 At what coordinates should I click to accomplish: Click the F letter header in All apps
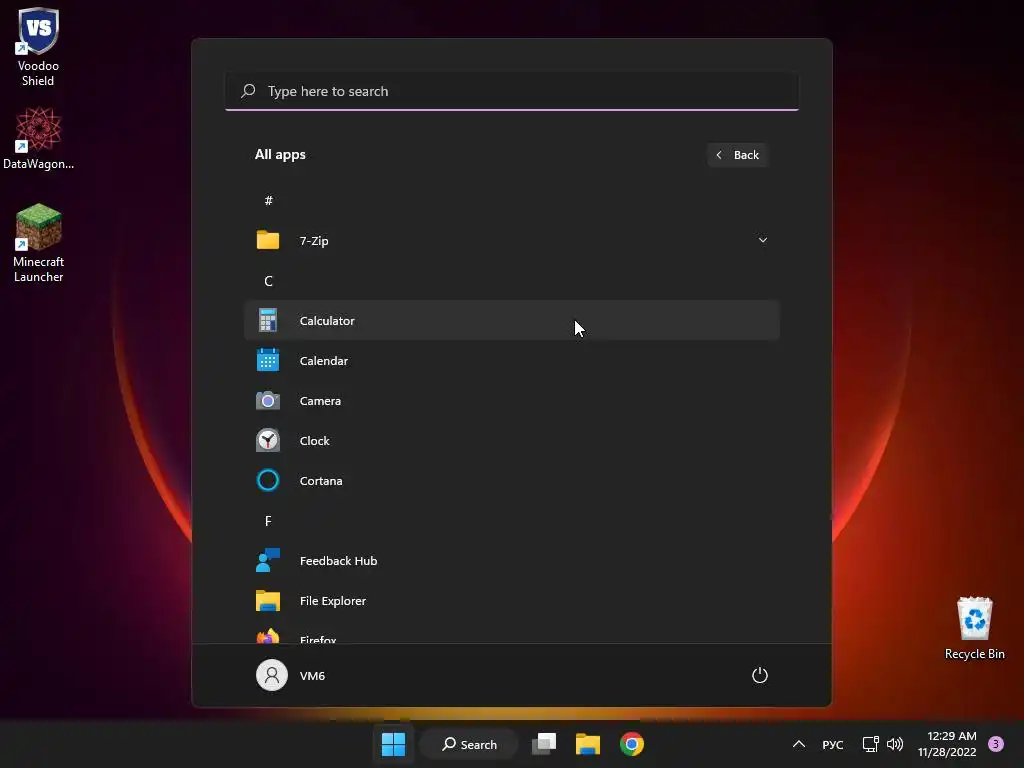(x=268, y=520)
